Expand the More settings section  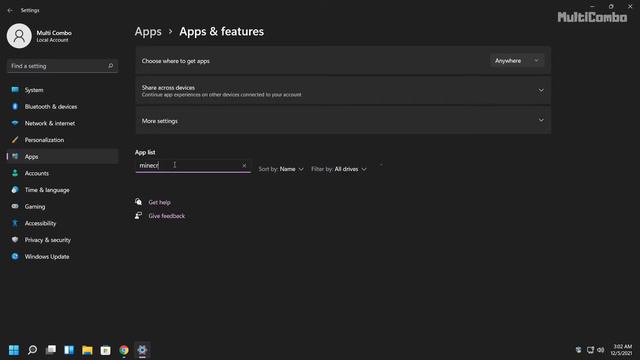pyautogui.click(x=343, y=121)
